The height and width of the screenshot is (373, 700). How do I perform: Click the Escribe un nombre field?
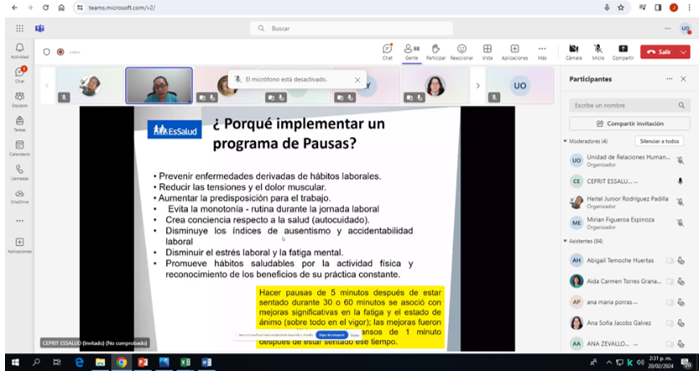tap(629, 106)
